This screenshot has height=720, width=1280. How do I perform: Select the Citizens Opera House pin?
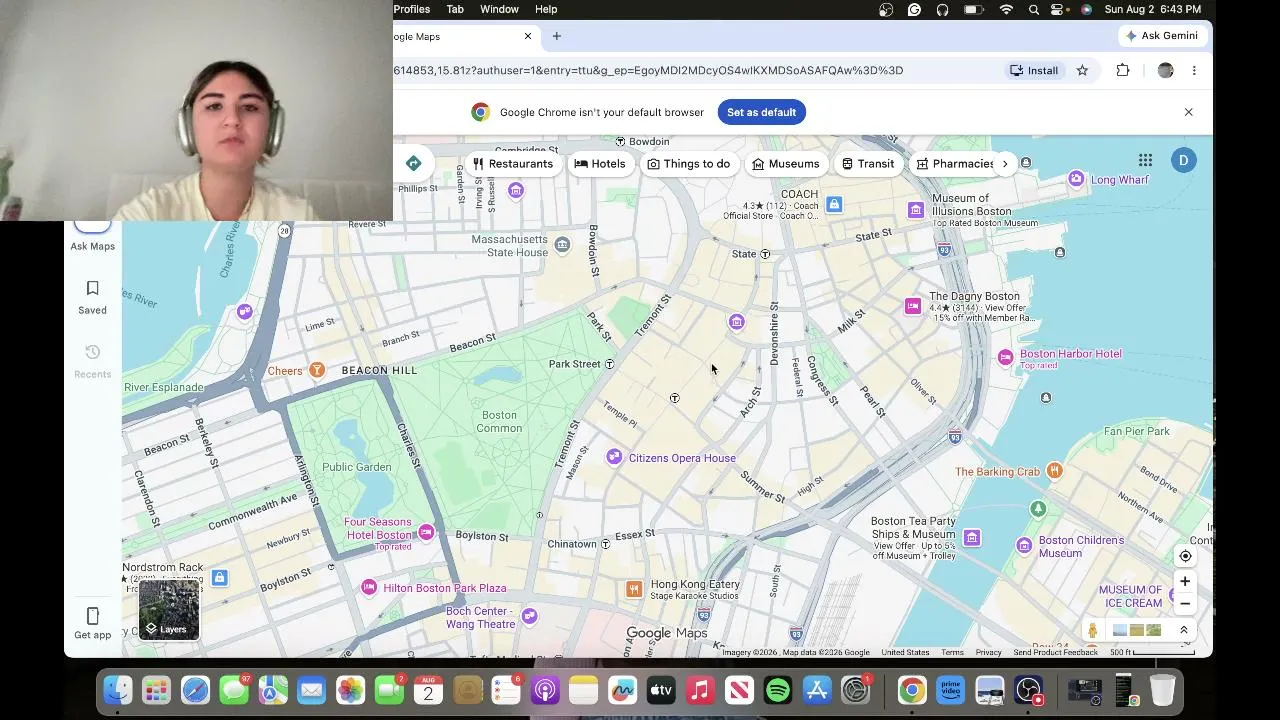pyautogui.click(x=614, y=457)
